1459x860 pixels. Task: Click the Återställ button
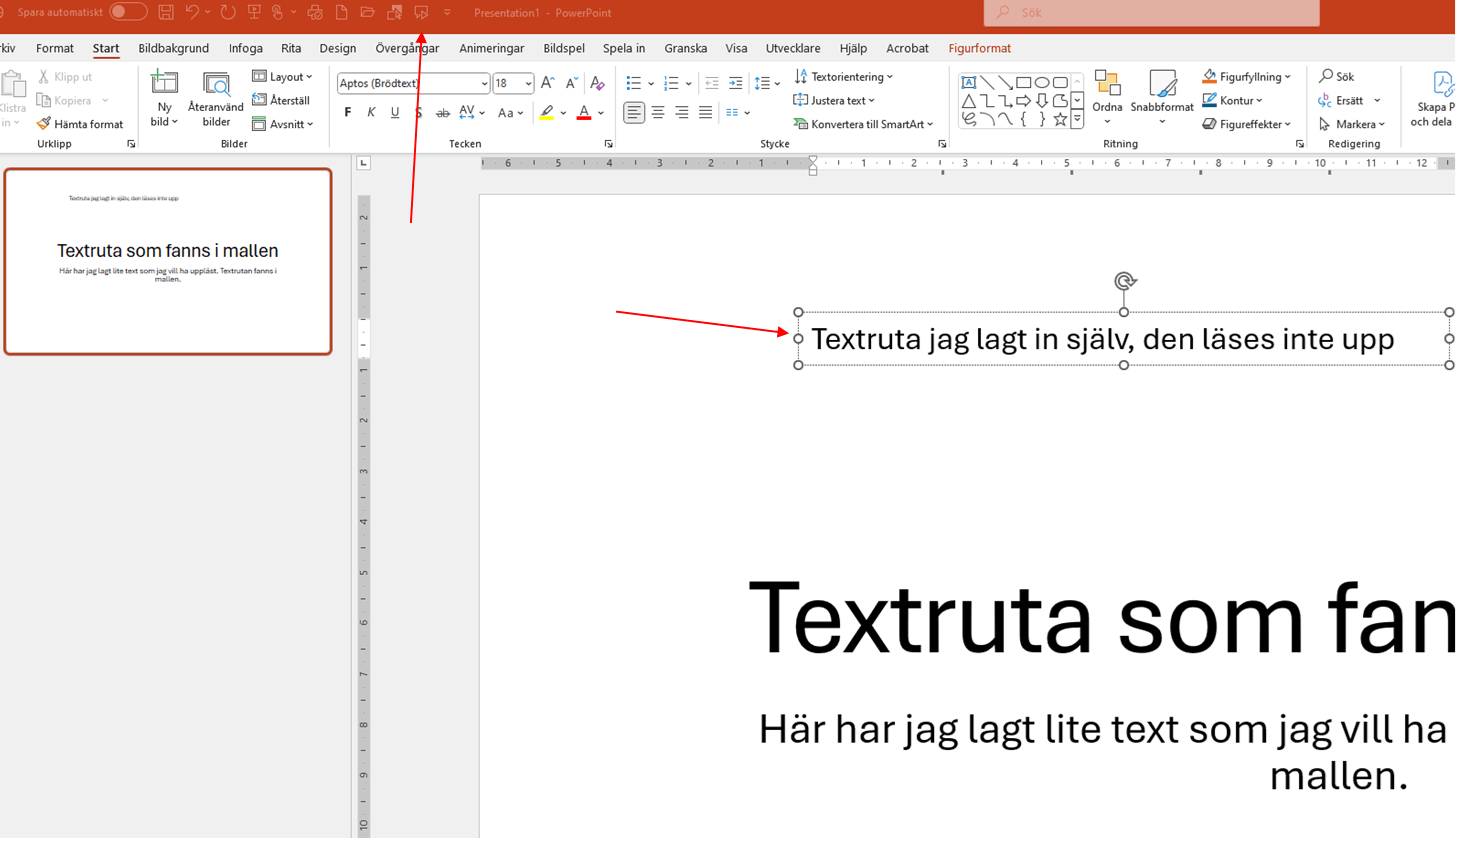pos(281,100)
